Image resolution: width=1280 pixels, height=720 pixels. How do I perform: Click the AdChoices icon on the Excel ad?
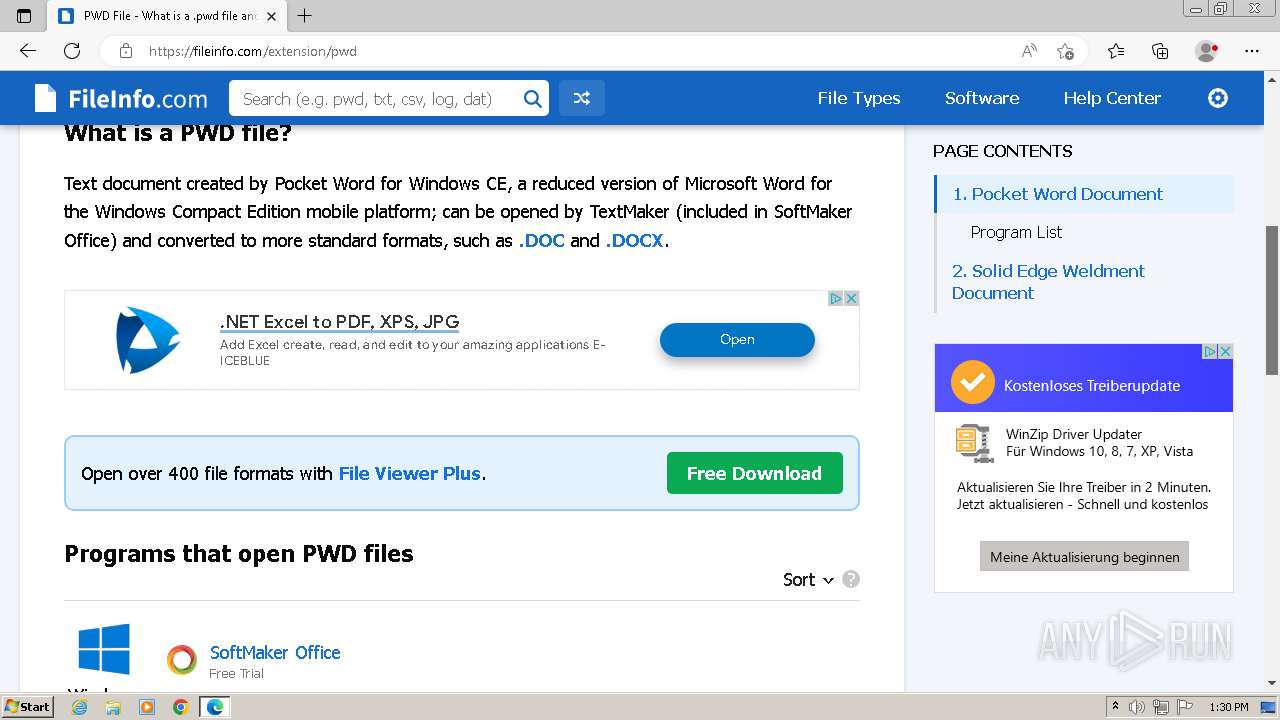836,298
